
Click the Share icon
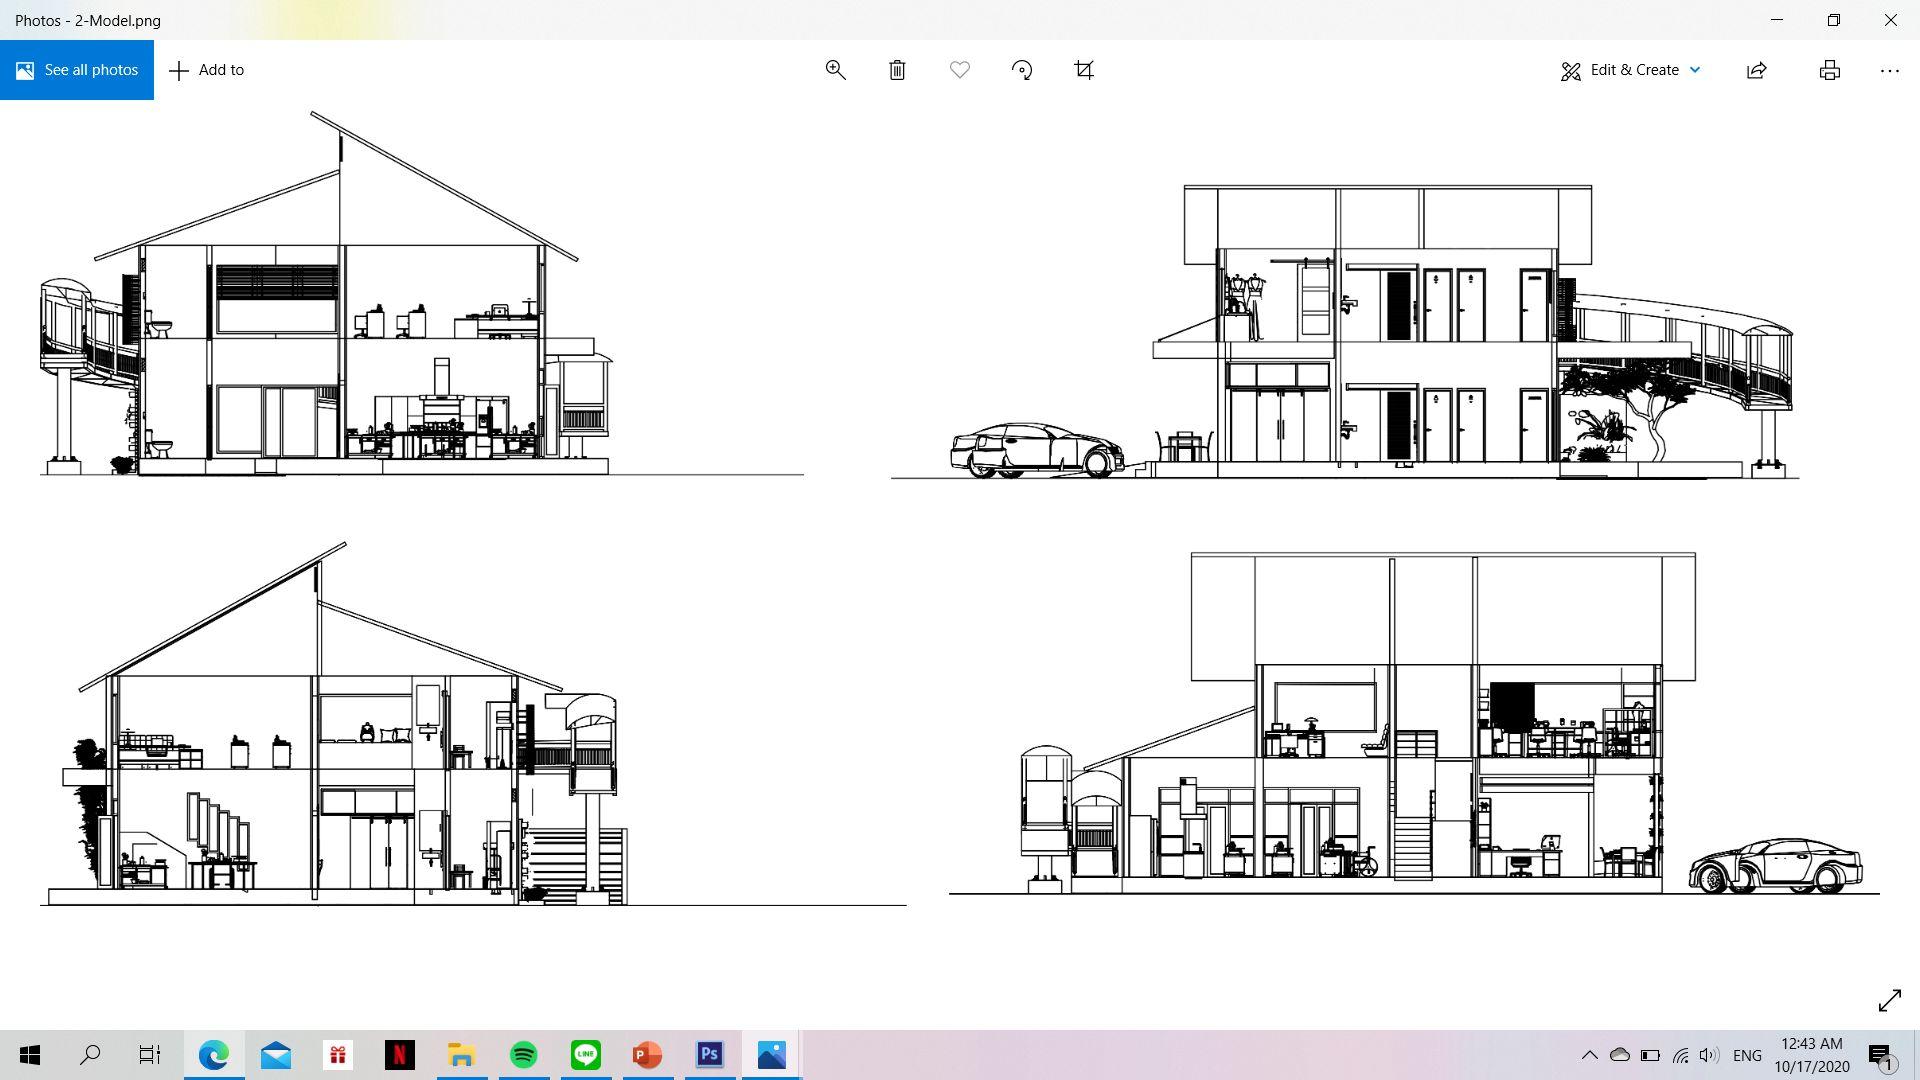click(1757, 70)
